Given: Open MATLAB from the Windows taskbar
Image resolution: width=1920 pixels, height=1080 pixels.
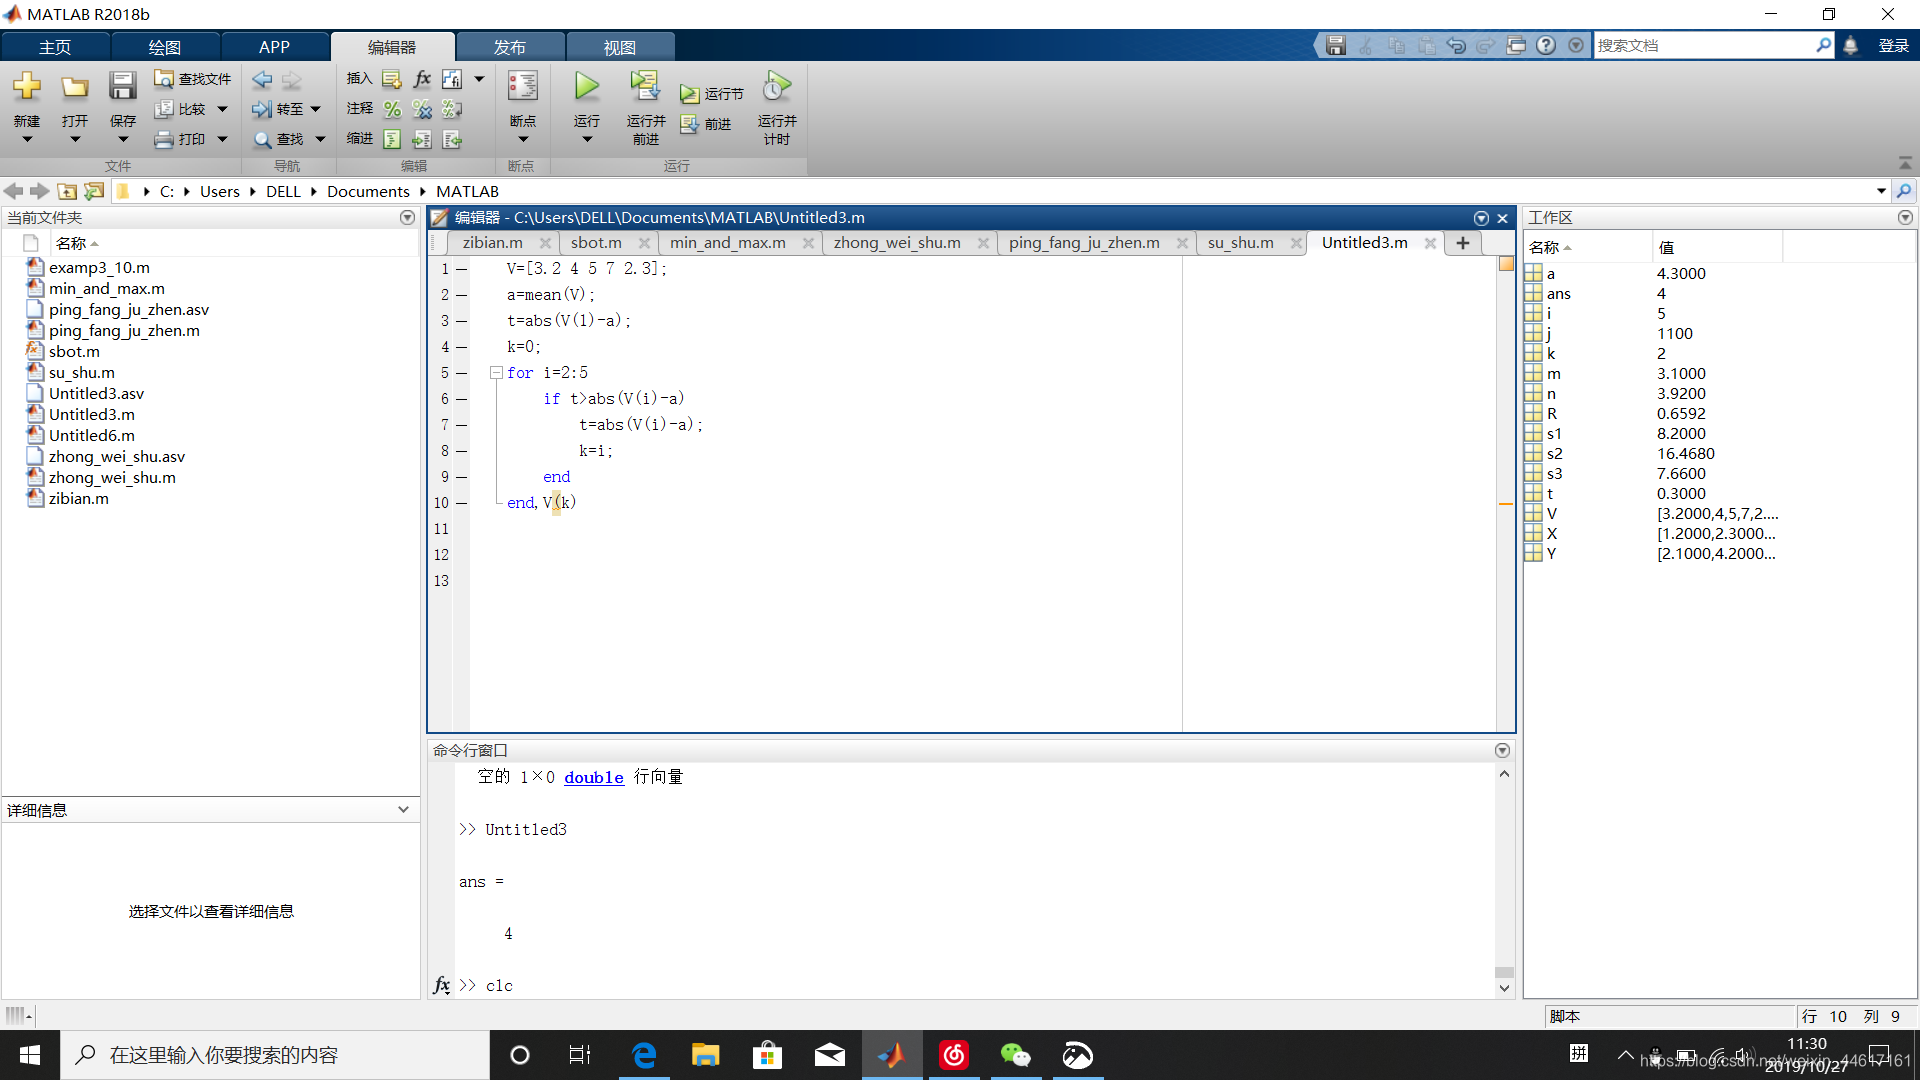Looking at the screenshot, I should pyautogui.click(x=891, y=1055).
